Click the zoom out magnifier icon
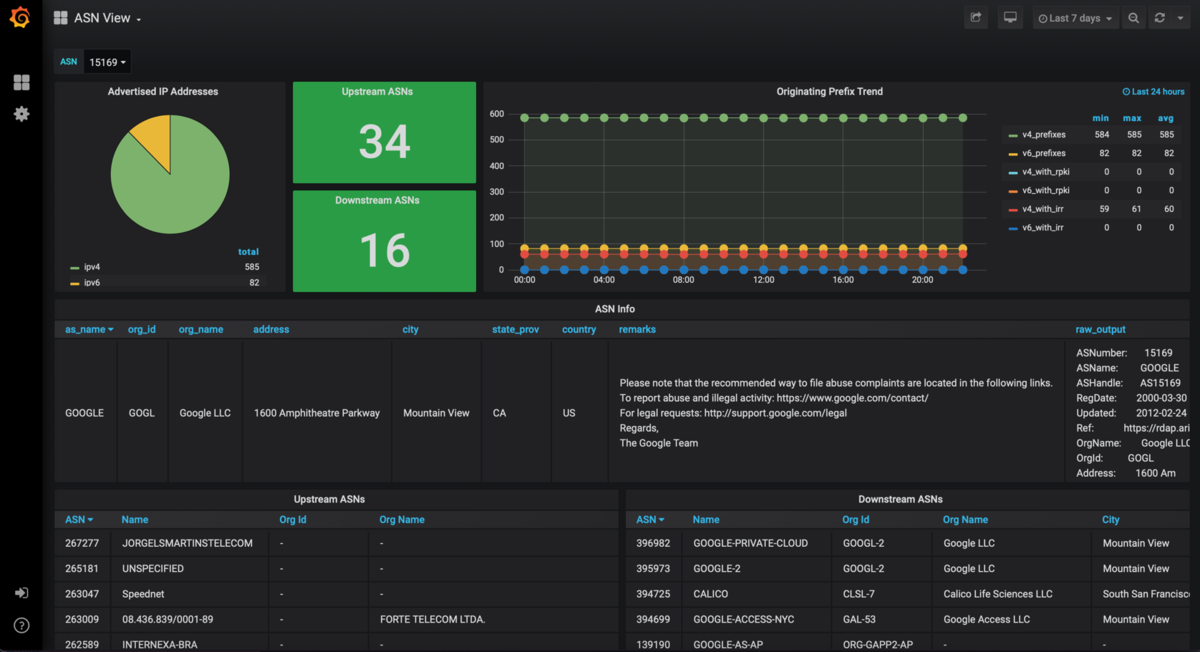The height and width of the screenshot is (652, 1200). [1133, 18]
